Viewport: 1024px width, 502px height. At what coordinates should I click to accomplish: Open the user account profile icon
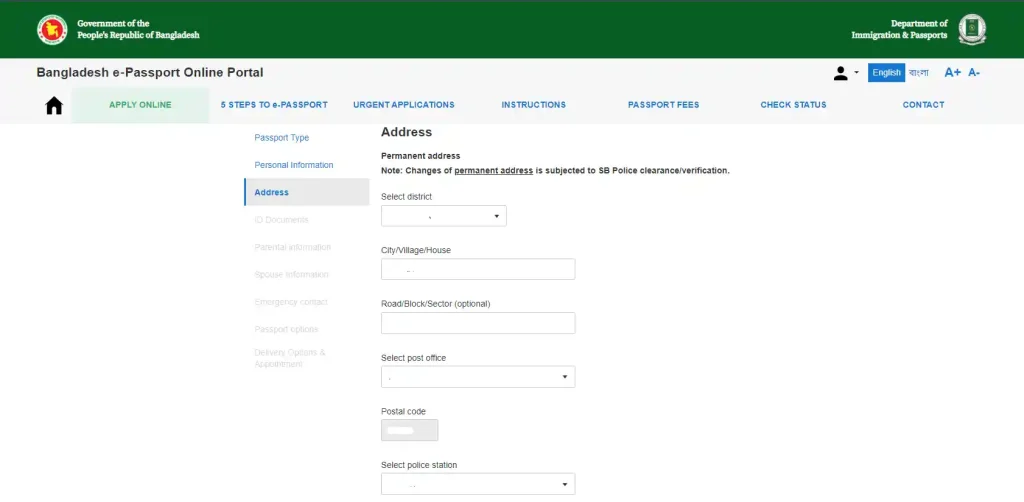click(841, 73)
